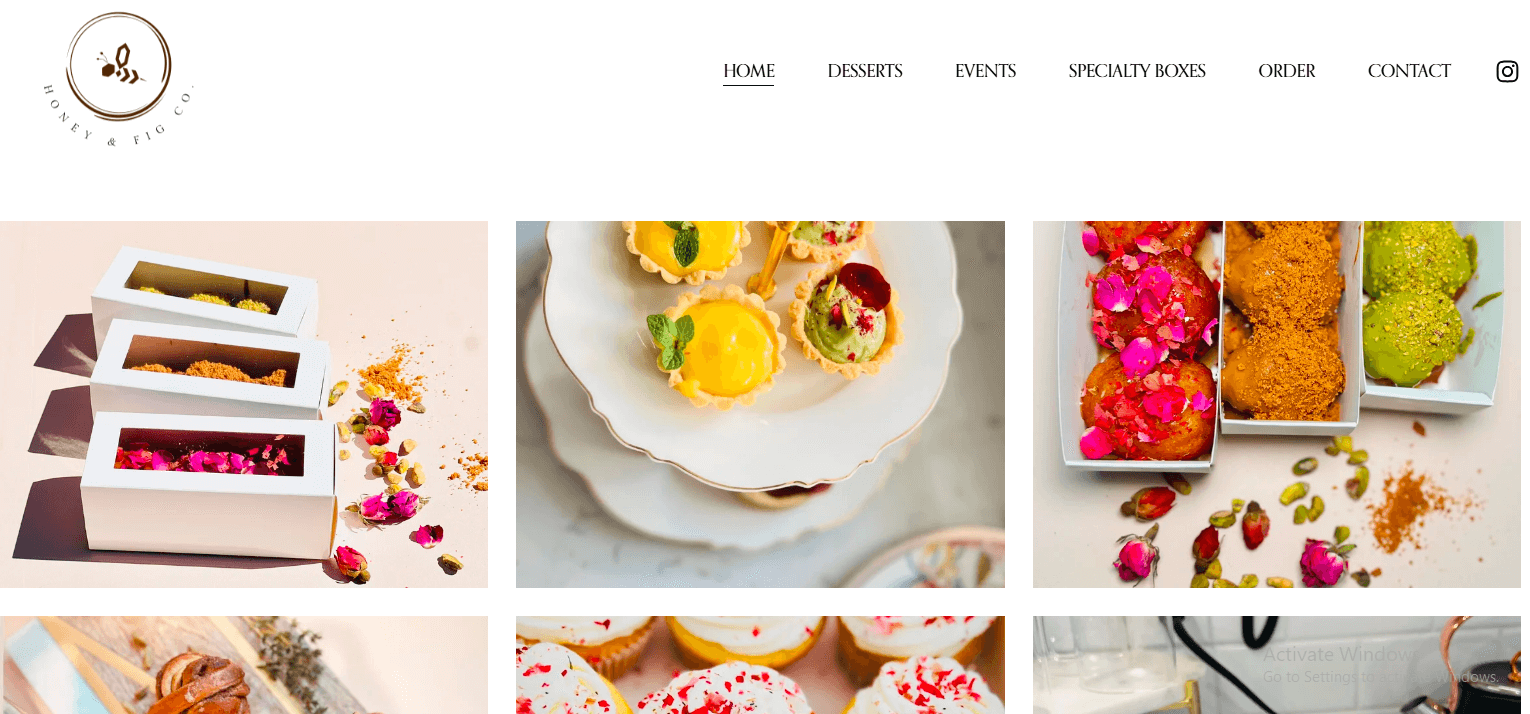
Task: Open the SPECIALTY BOXES page
Action: pyautogui.click(x=1137, y=71)
